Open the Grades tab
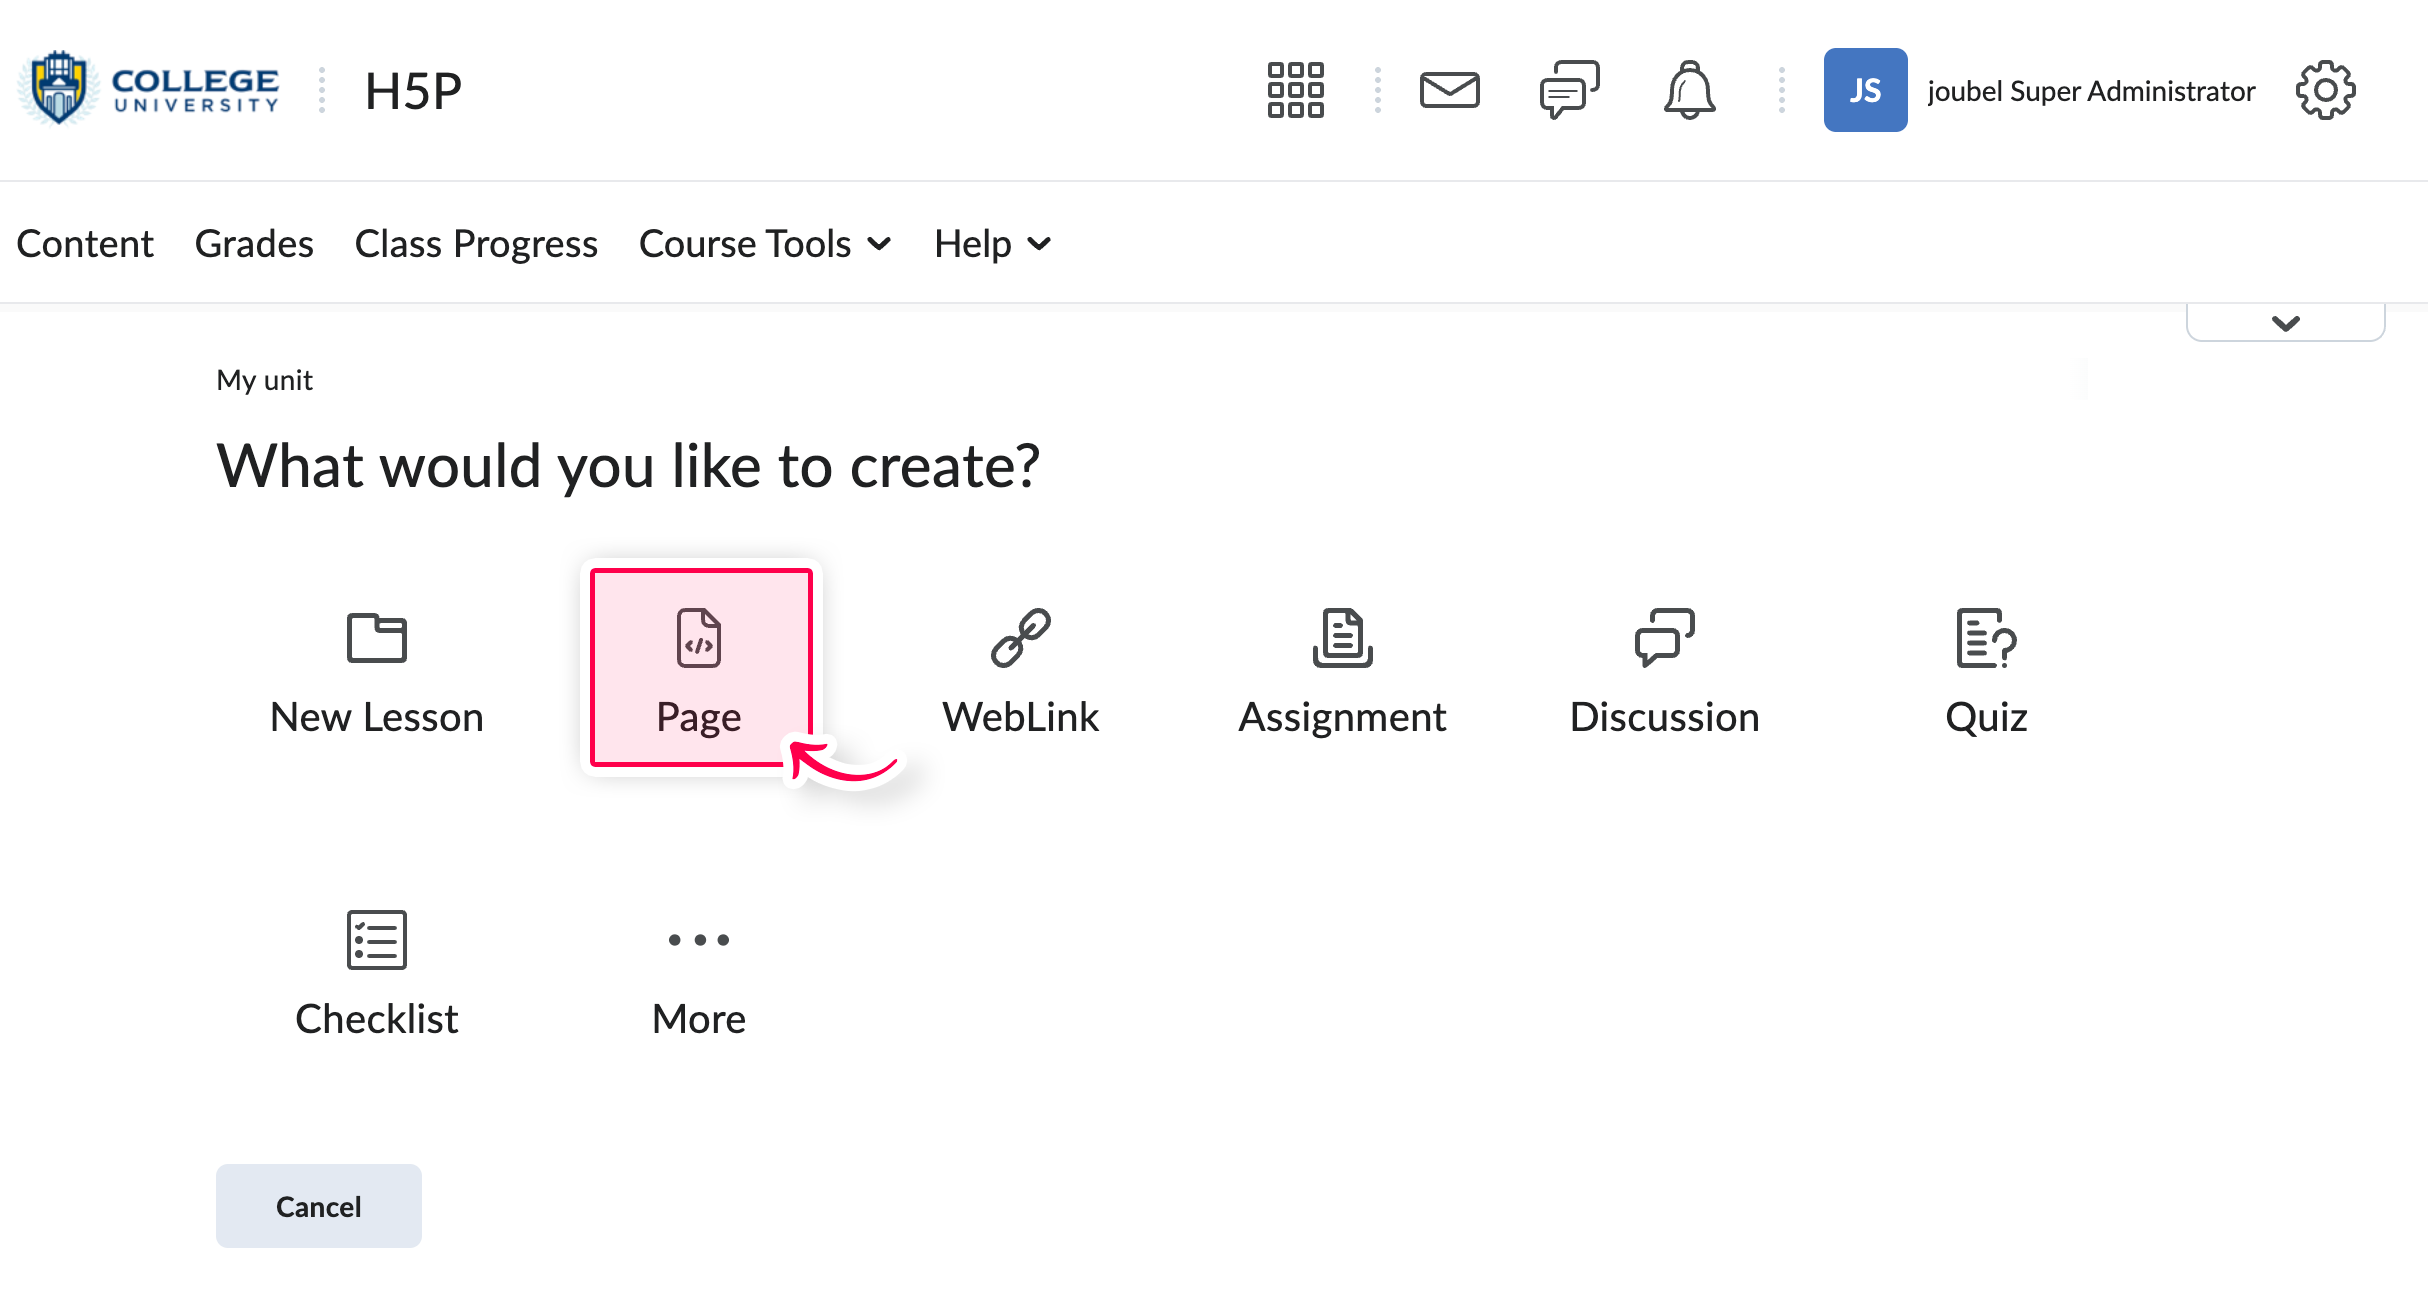The width and height of the screenshot is (2428, 1300). [x=254, y=244]
